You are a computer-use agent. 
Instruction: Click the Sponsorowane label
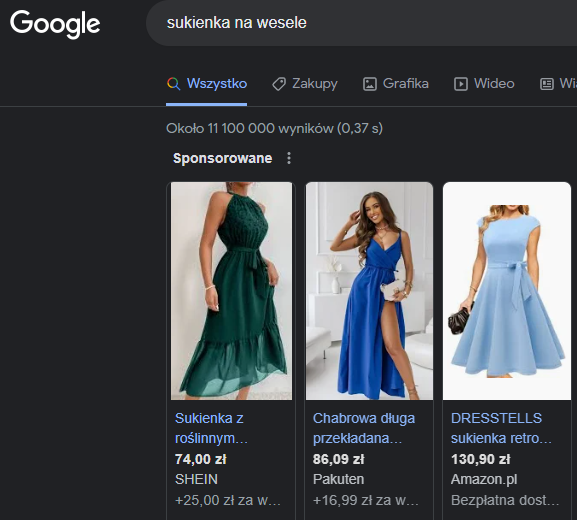[x=223, y=158]
